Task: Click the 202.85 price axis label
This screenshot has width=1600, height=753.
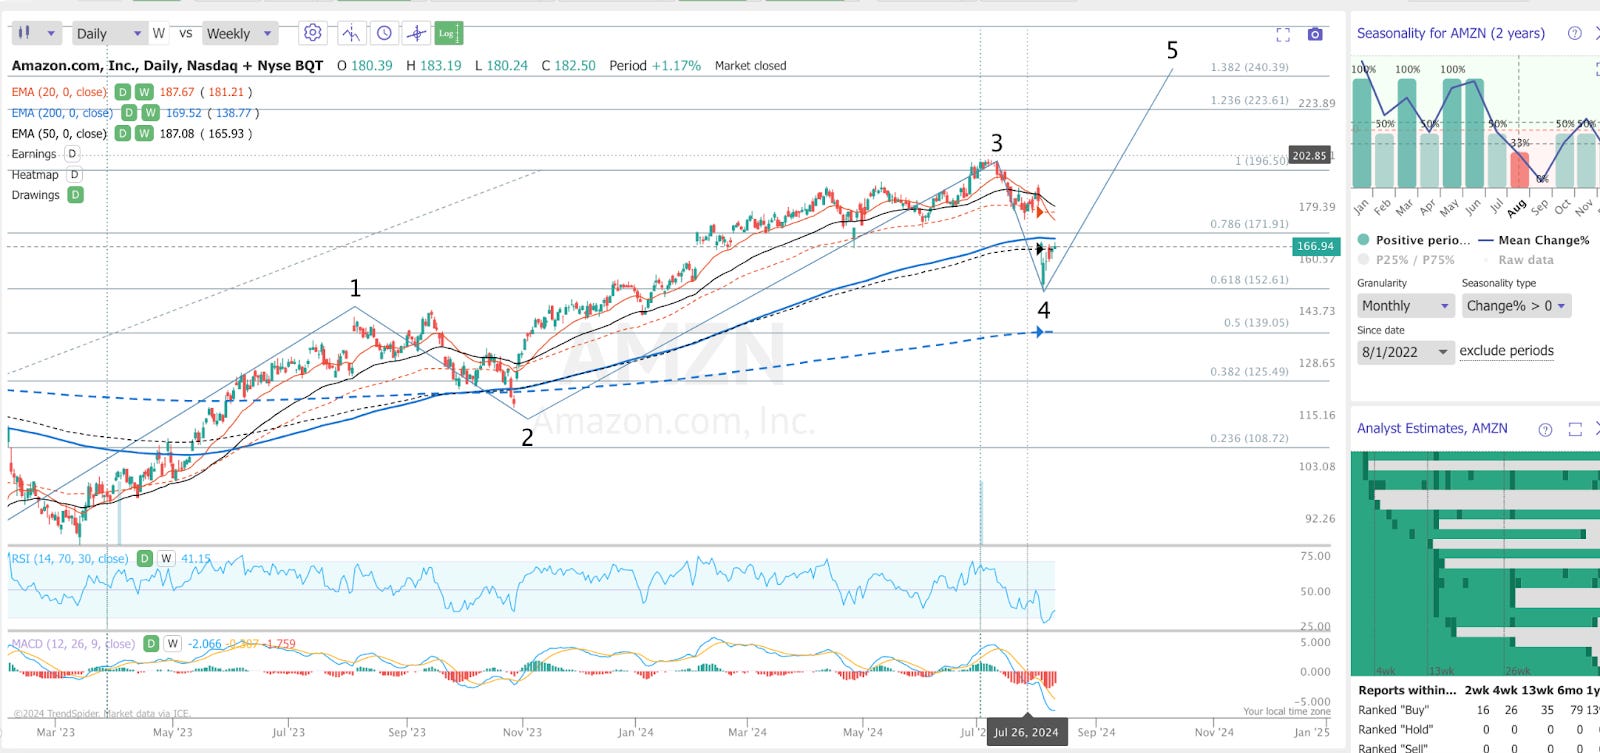Action: (1309, 155)
